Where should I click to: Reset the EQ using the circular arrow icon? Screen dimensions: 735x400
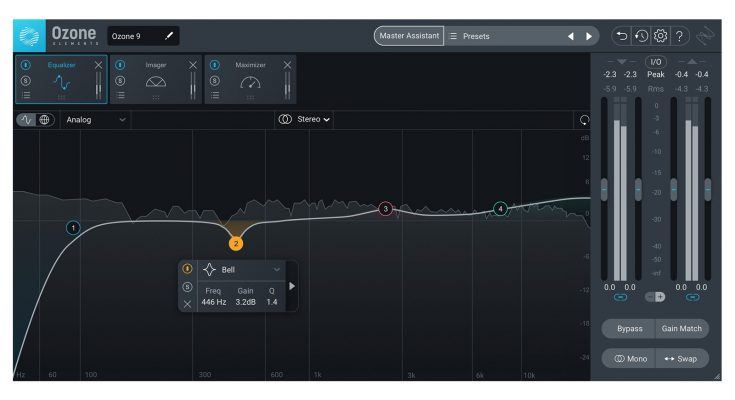585,120
